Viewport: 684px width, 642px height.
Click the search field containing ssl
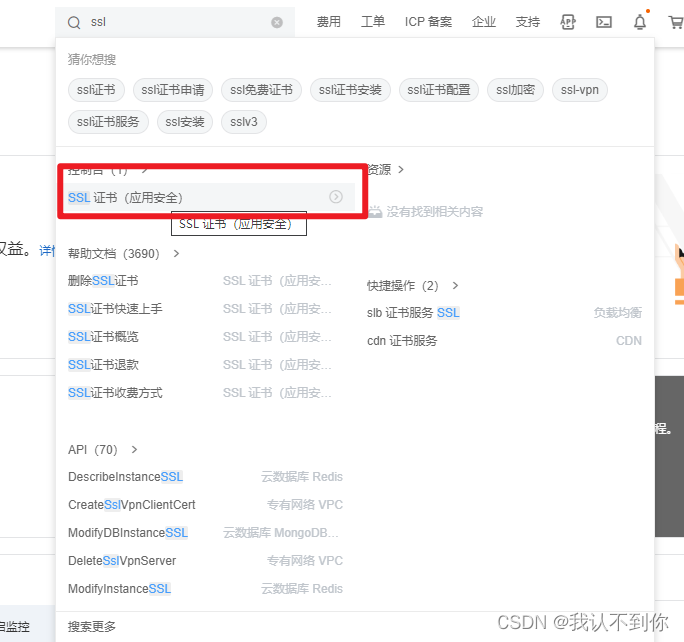tap(175, 22)
